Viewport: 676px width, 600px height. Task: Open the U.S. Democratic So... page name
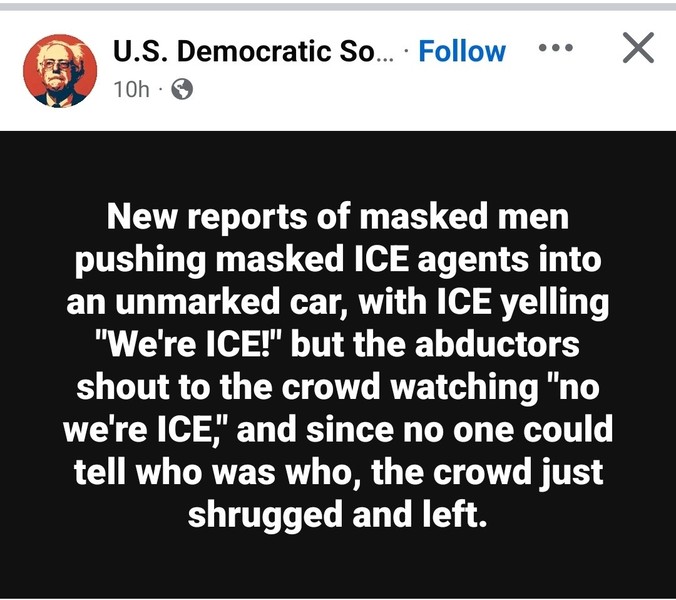click(x=254, y=51)
